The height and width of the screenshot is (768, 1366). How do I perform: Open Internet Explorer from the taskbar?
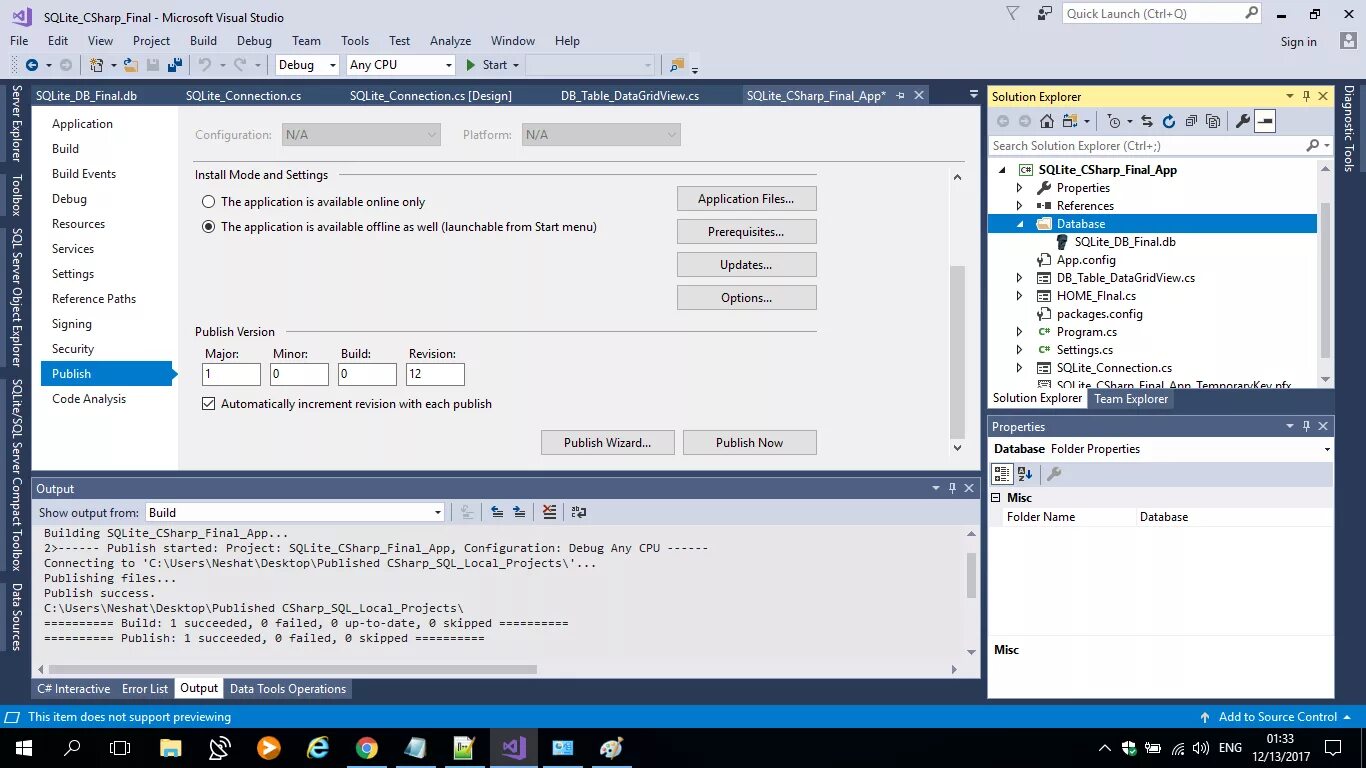coord(318,748)
